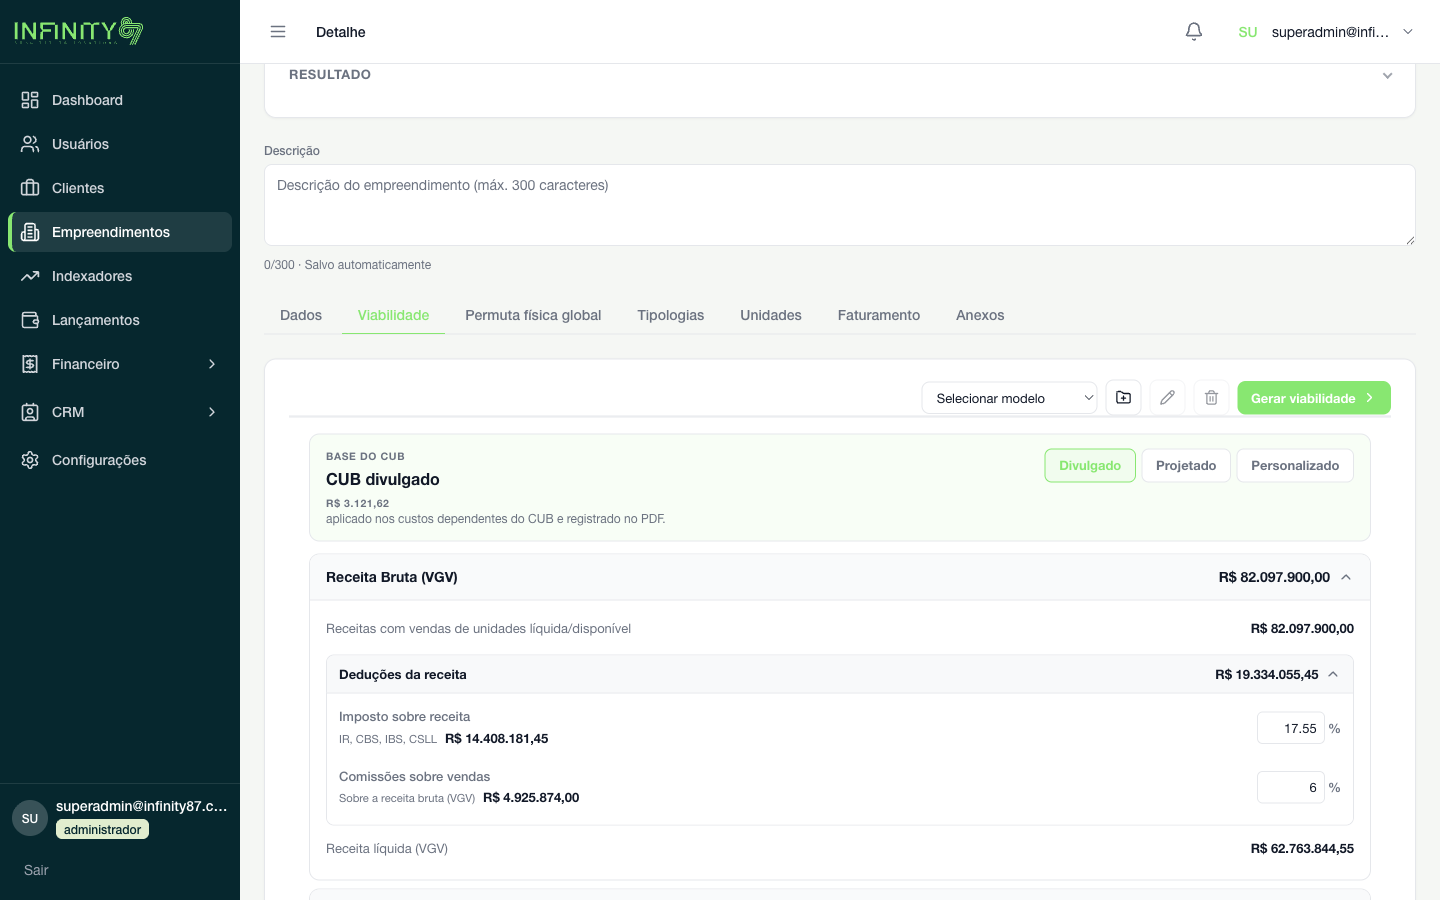Click the Gerar viabilidade button
1440x900 pixels.
coord(1314,398)
